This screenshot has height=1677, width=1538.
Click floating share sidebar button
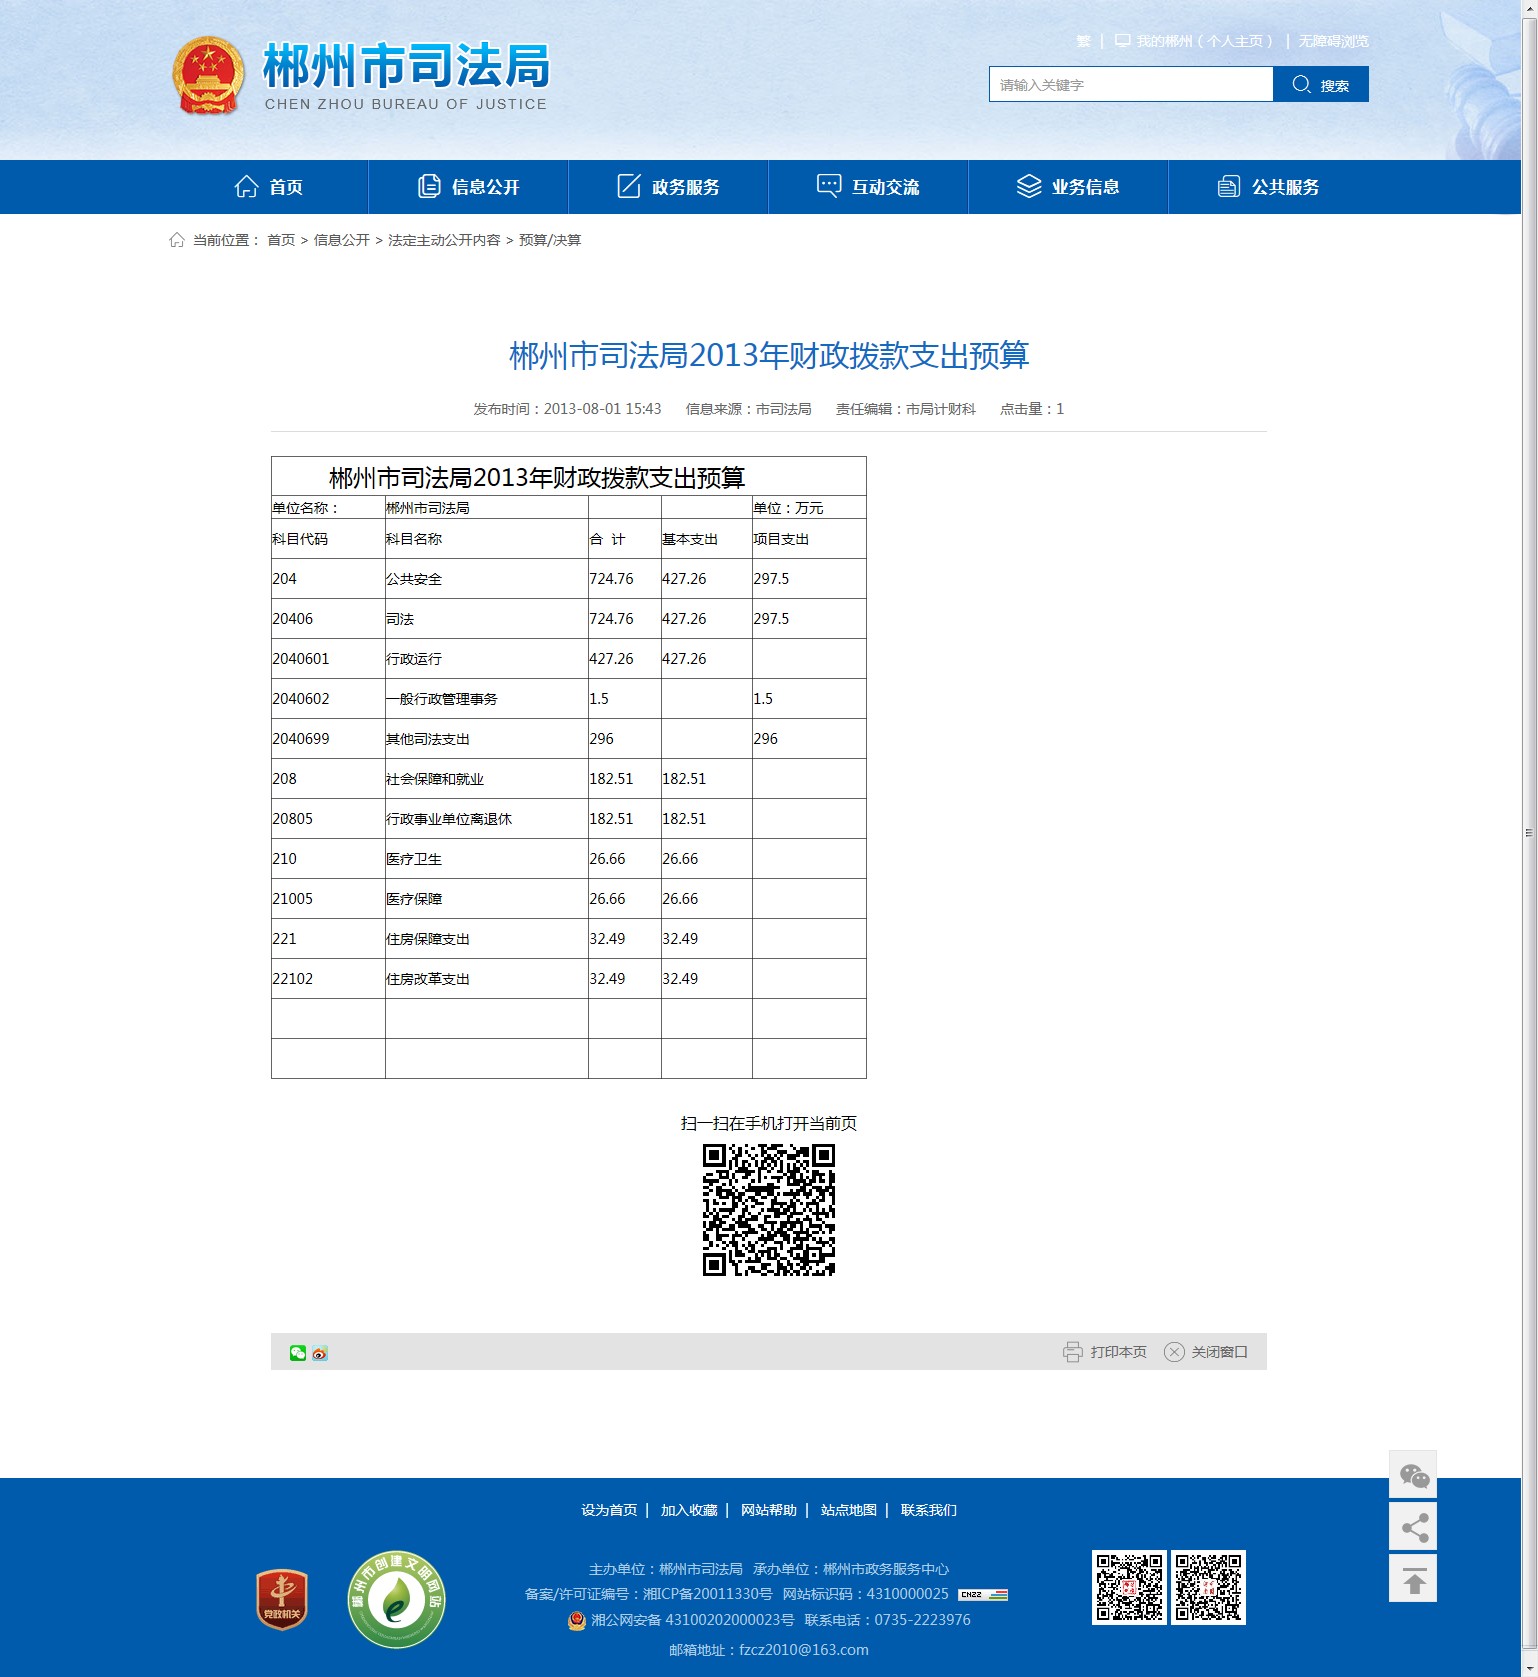coord(1413,1527)
